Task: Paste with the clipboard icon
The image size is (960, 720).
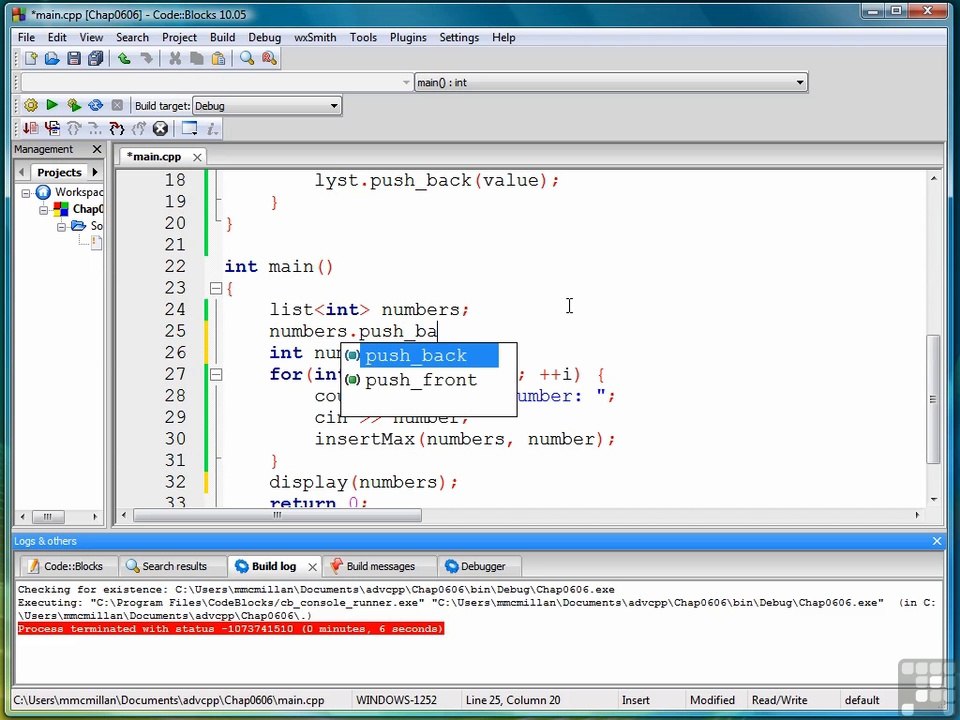Action: (218, 58)
